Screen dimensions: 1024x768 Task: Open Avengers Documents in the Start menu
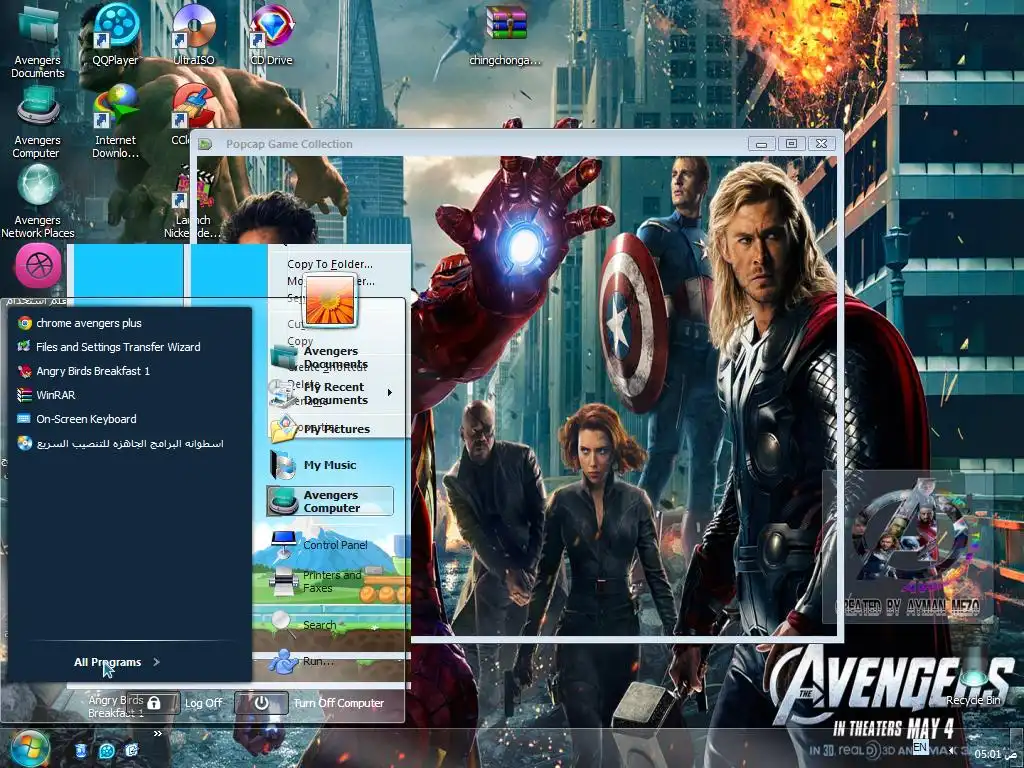point(331,357)
